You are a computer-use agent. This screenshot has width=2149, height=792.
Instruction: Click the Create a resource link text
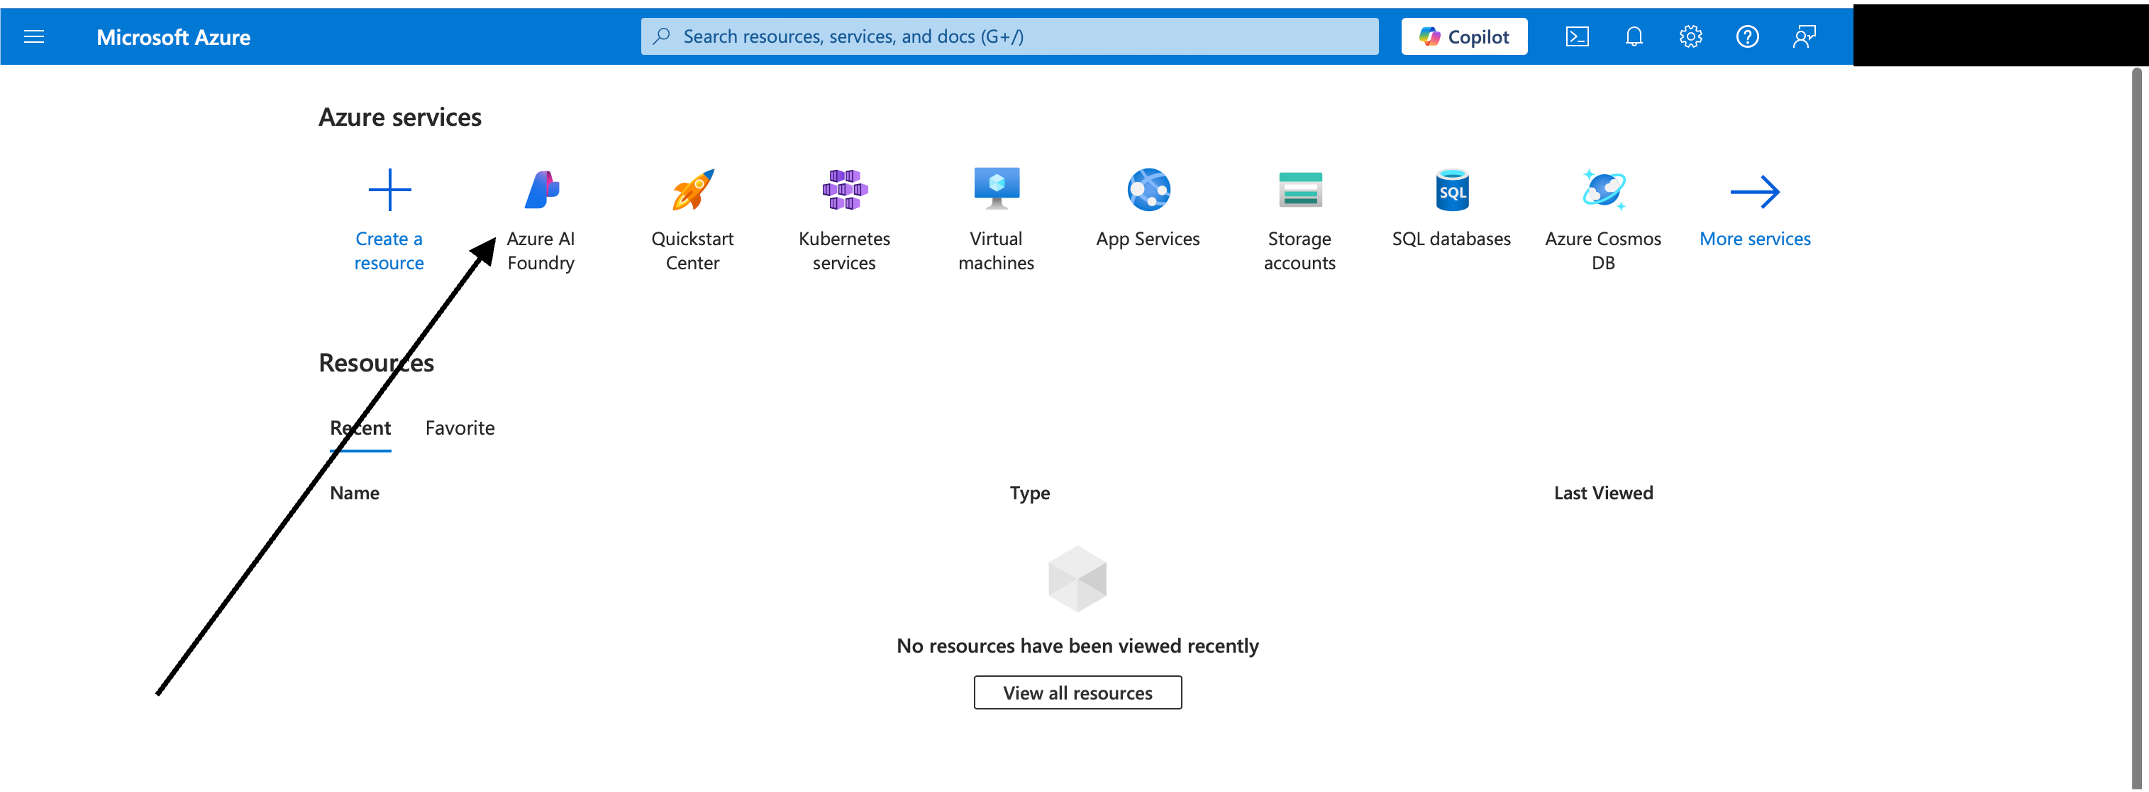[x=389, y=251]
